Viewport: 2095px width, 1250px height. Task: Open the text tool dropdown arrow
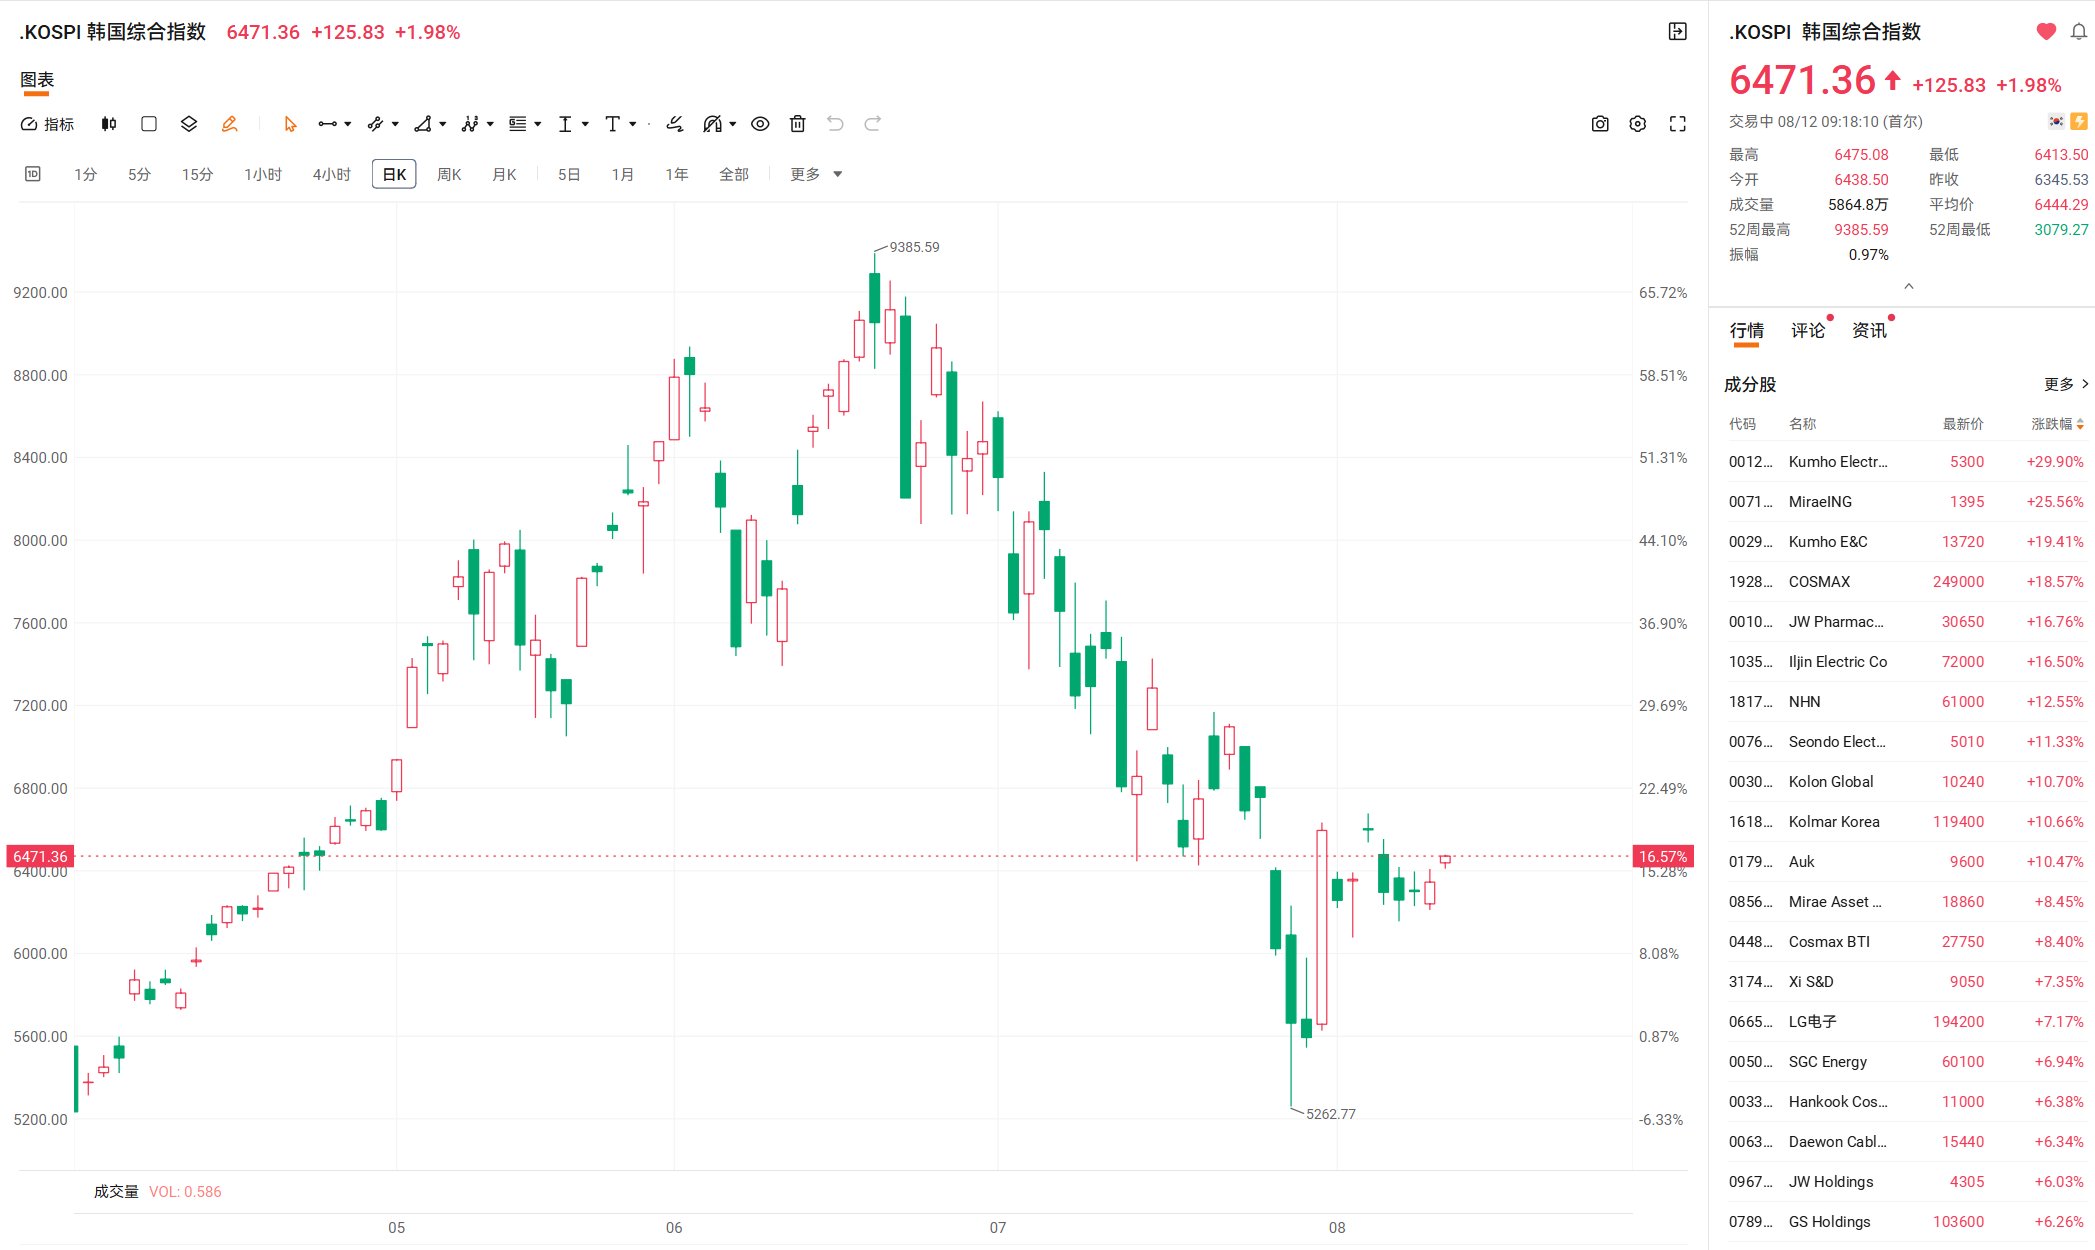[x=633, y=124]
